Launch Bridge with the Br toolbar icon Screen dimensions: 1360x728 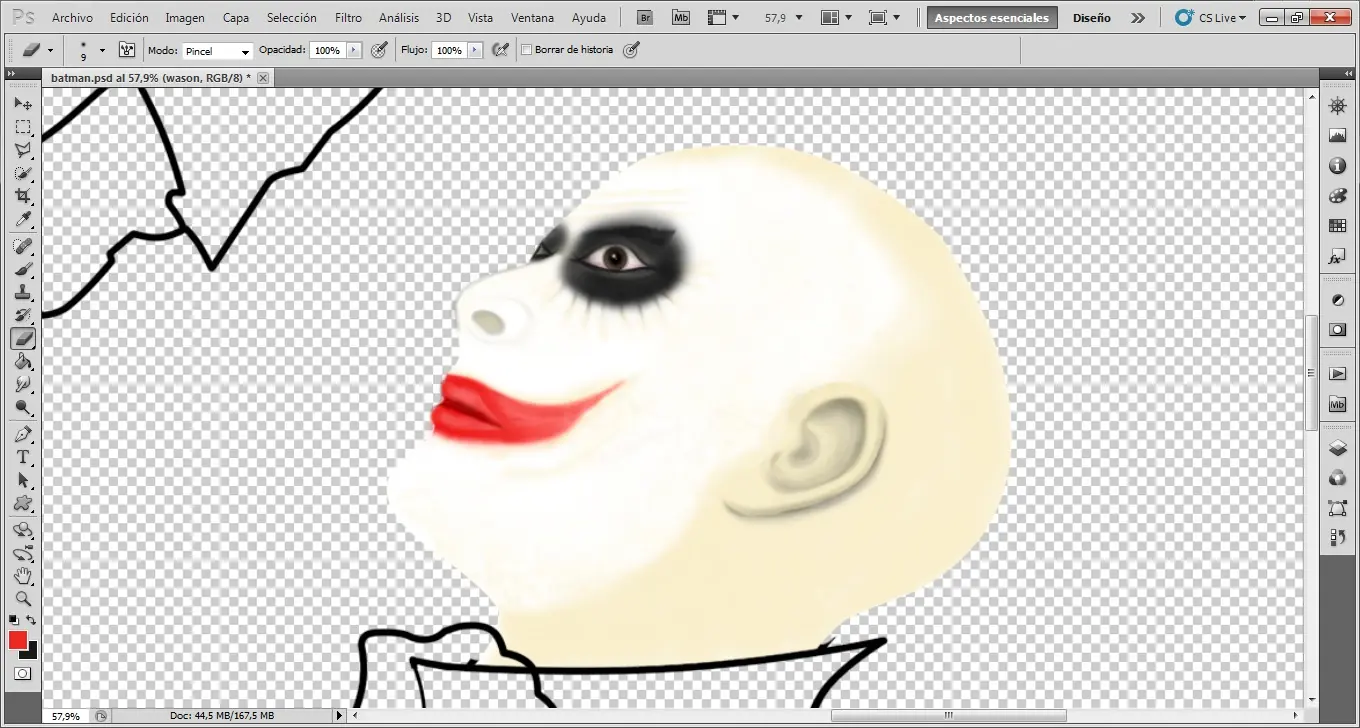pos(644,16)
